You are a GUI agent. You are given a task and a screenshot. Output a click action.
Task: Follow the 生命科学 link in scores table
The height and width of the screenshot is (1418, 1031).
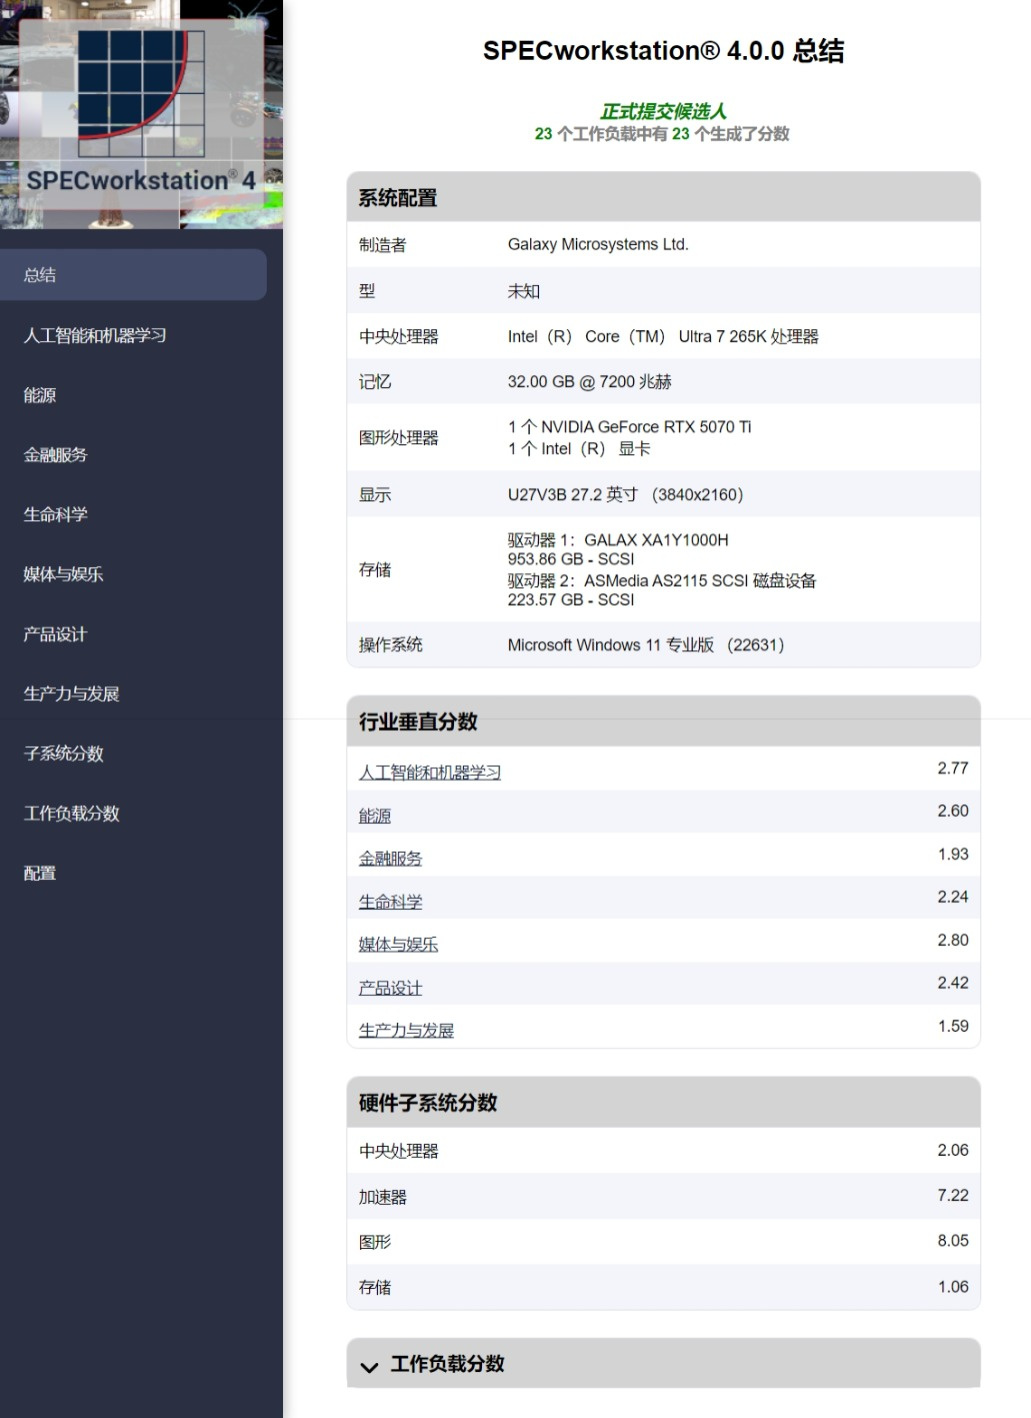pos(391,901)
